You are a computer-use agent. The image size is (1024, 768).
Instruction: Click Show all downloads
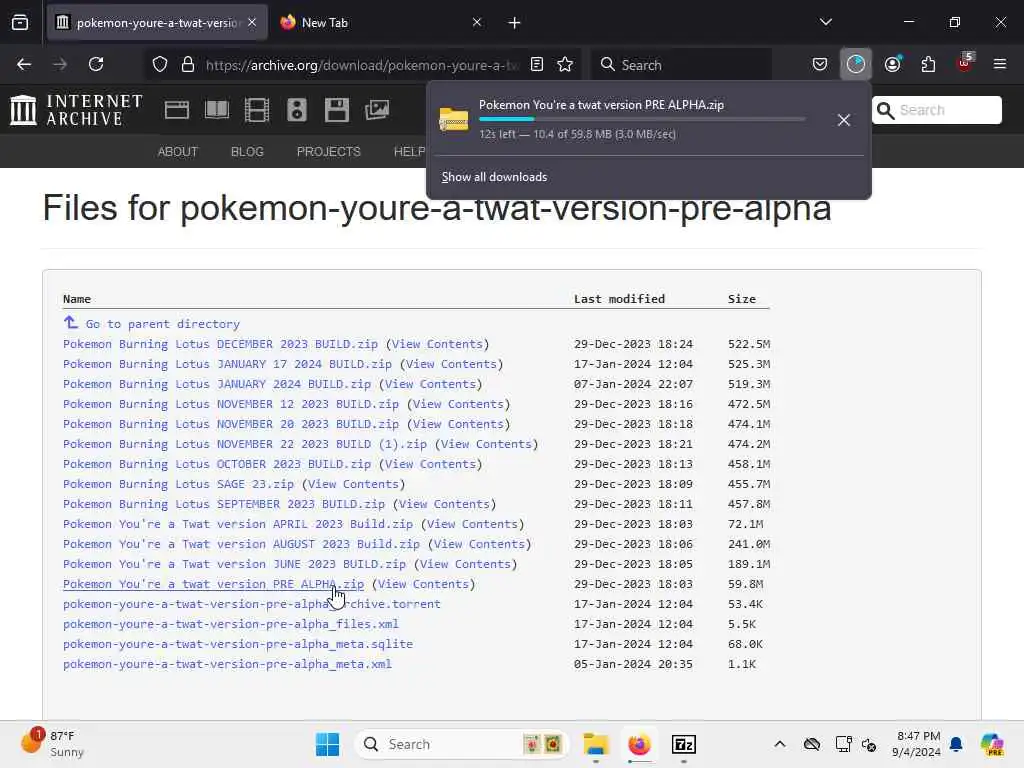(x=494, y=177)
